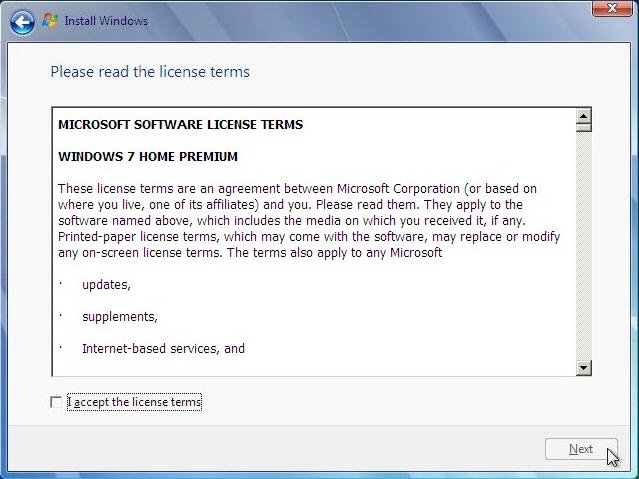Screen dimensions: 639x479
Task: Click the scrollbar thumb in license box
Action: click(x=584, y=127)
